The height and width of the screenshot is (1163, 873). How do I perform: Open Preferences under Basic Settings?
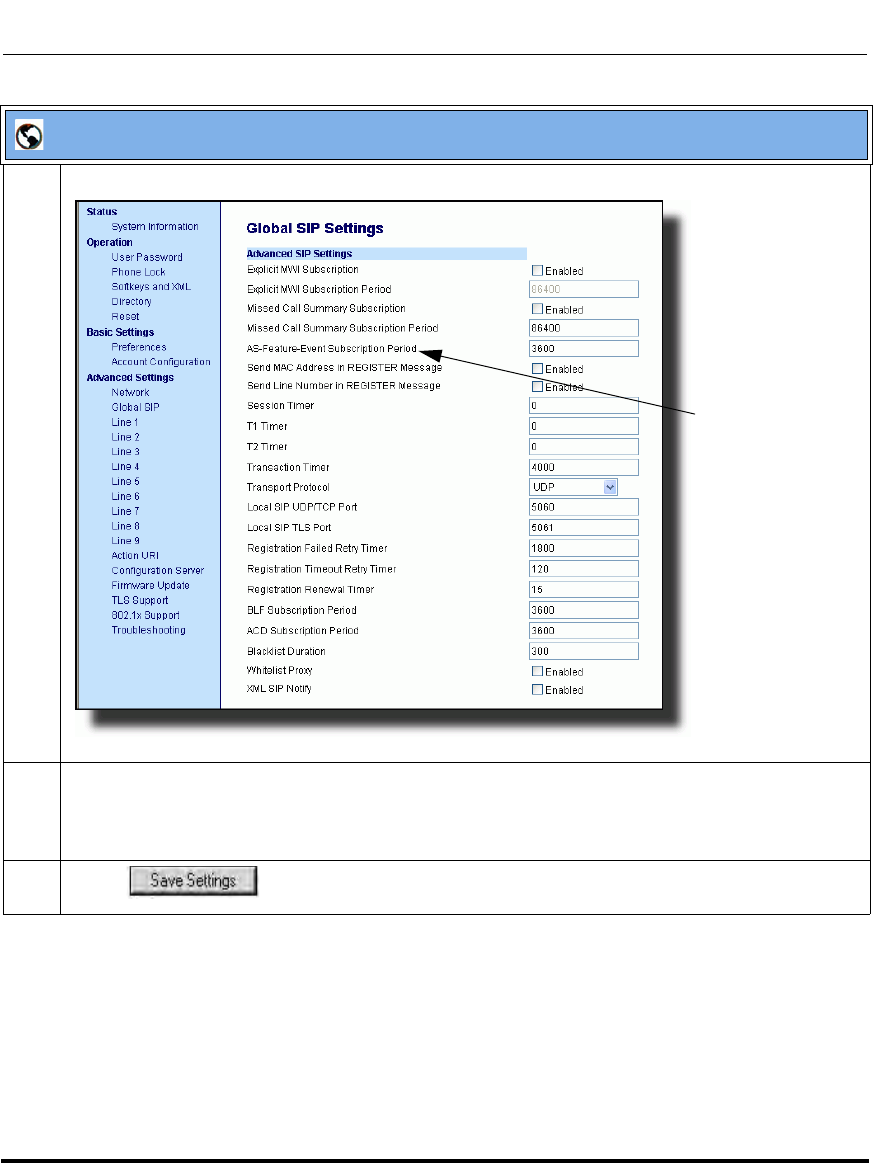coord(139,347)
